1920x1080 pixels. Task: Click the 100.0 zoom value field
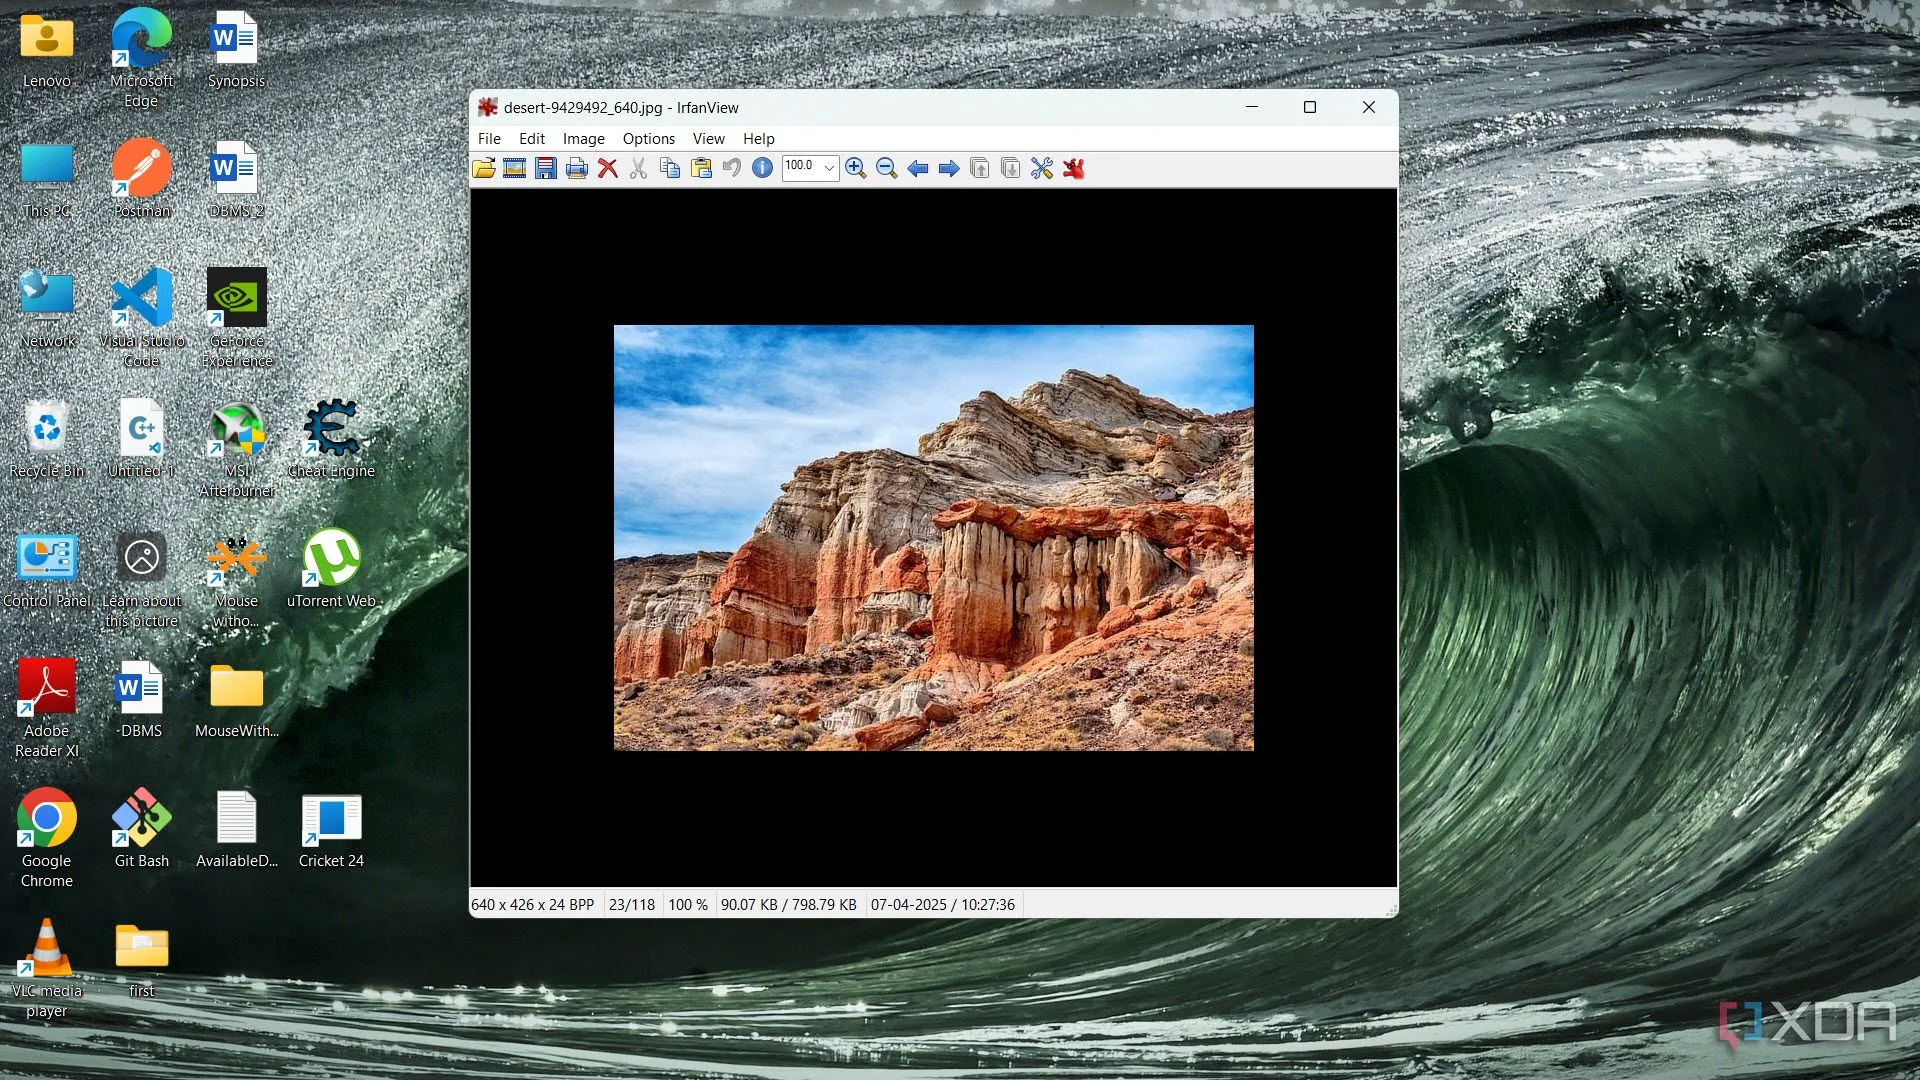tap(802, 167)
